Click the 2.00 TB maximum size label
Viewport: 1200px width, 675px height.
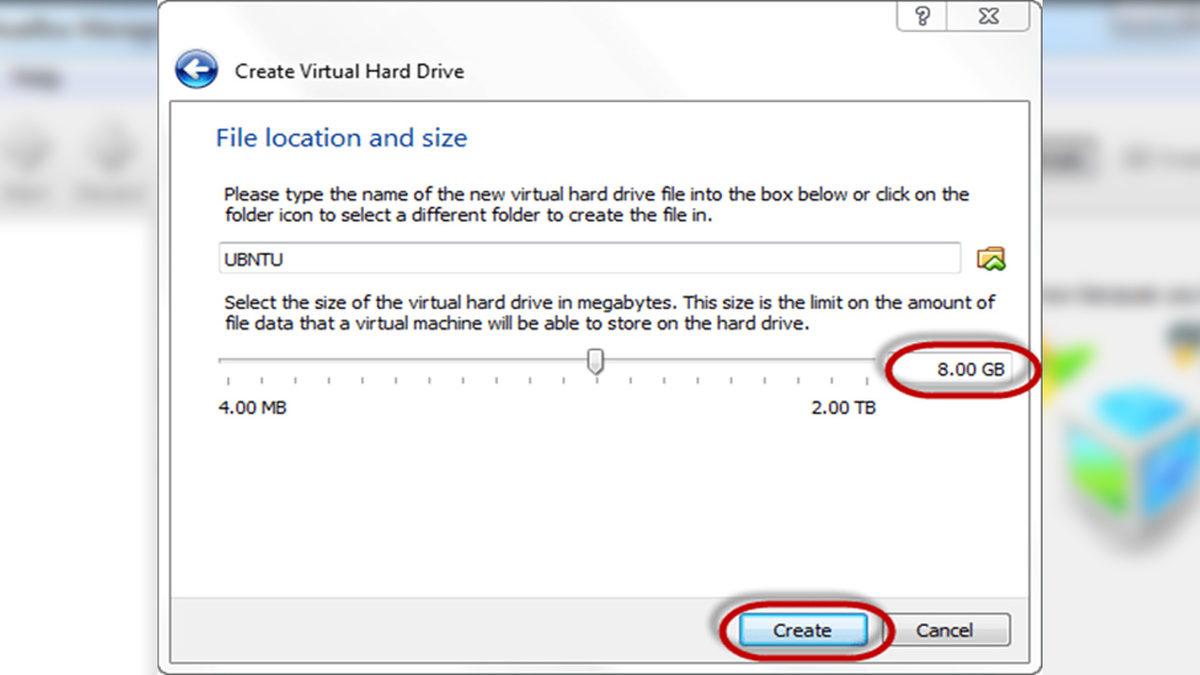843,408
